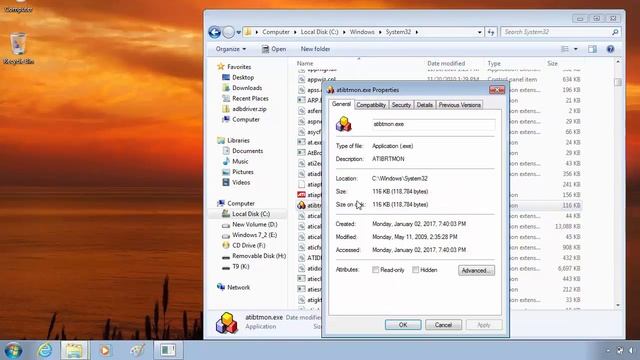Select Removable Disk (H:)
The height and width of the screenshot is (360, 640).
point(259,256)
